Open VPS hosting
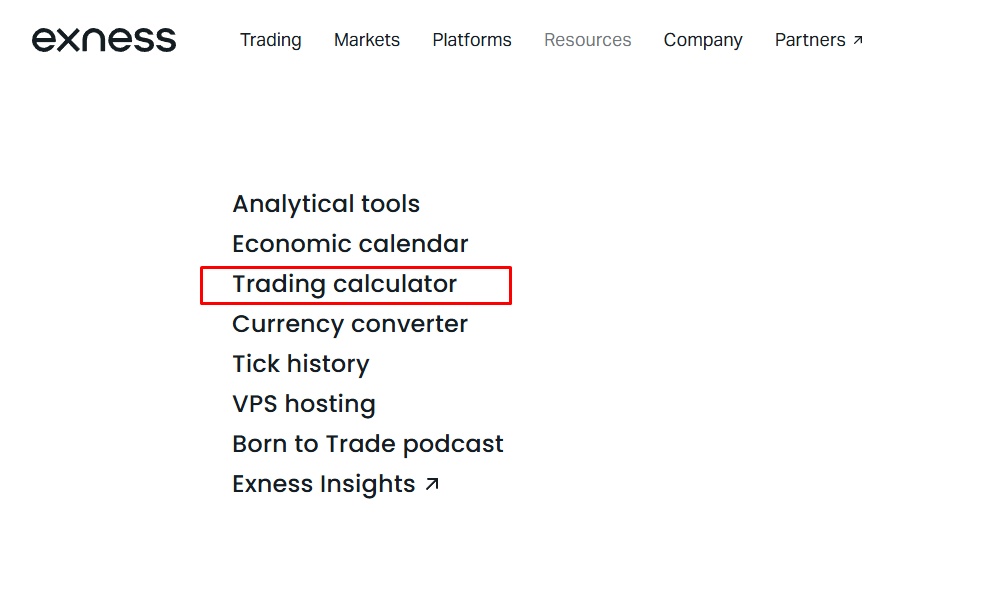This screenshot has height=600, width=1000. (x=304, y=404)
